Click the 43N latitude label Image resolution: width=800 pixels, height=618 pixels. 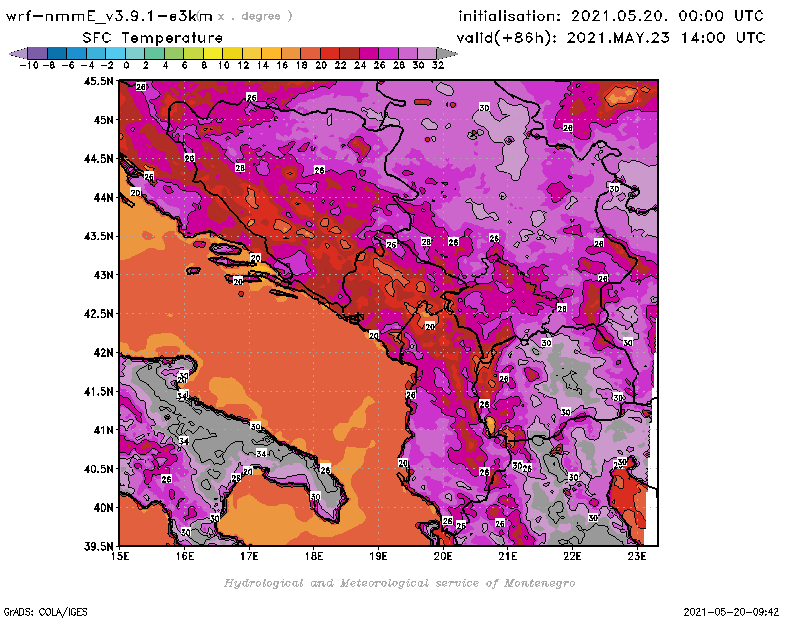103,275
